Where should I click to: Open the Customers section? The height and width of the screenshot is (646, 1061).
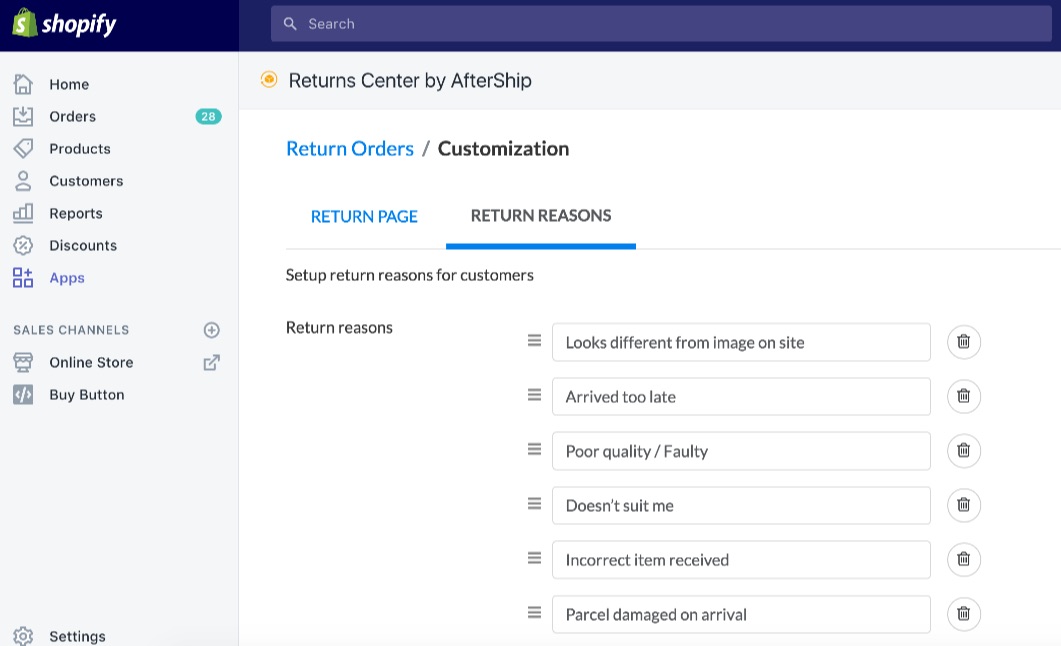(x=86, y=181)
